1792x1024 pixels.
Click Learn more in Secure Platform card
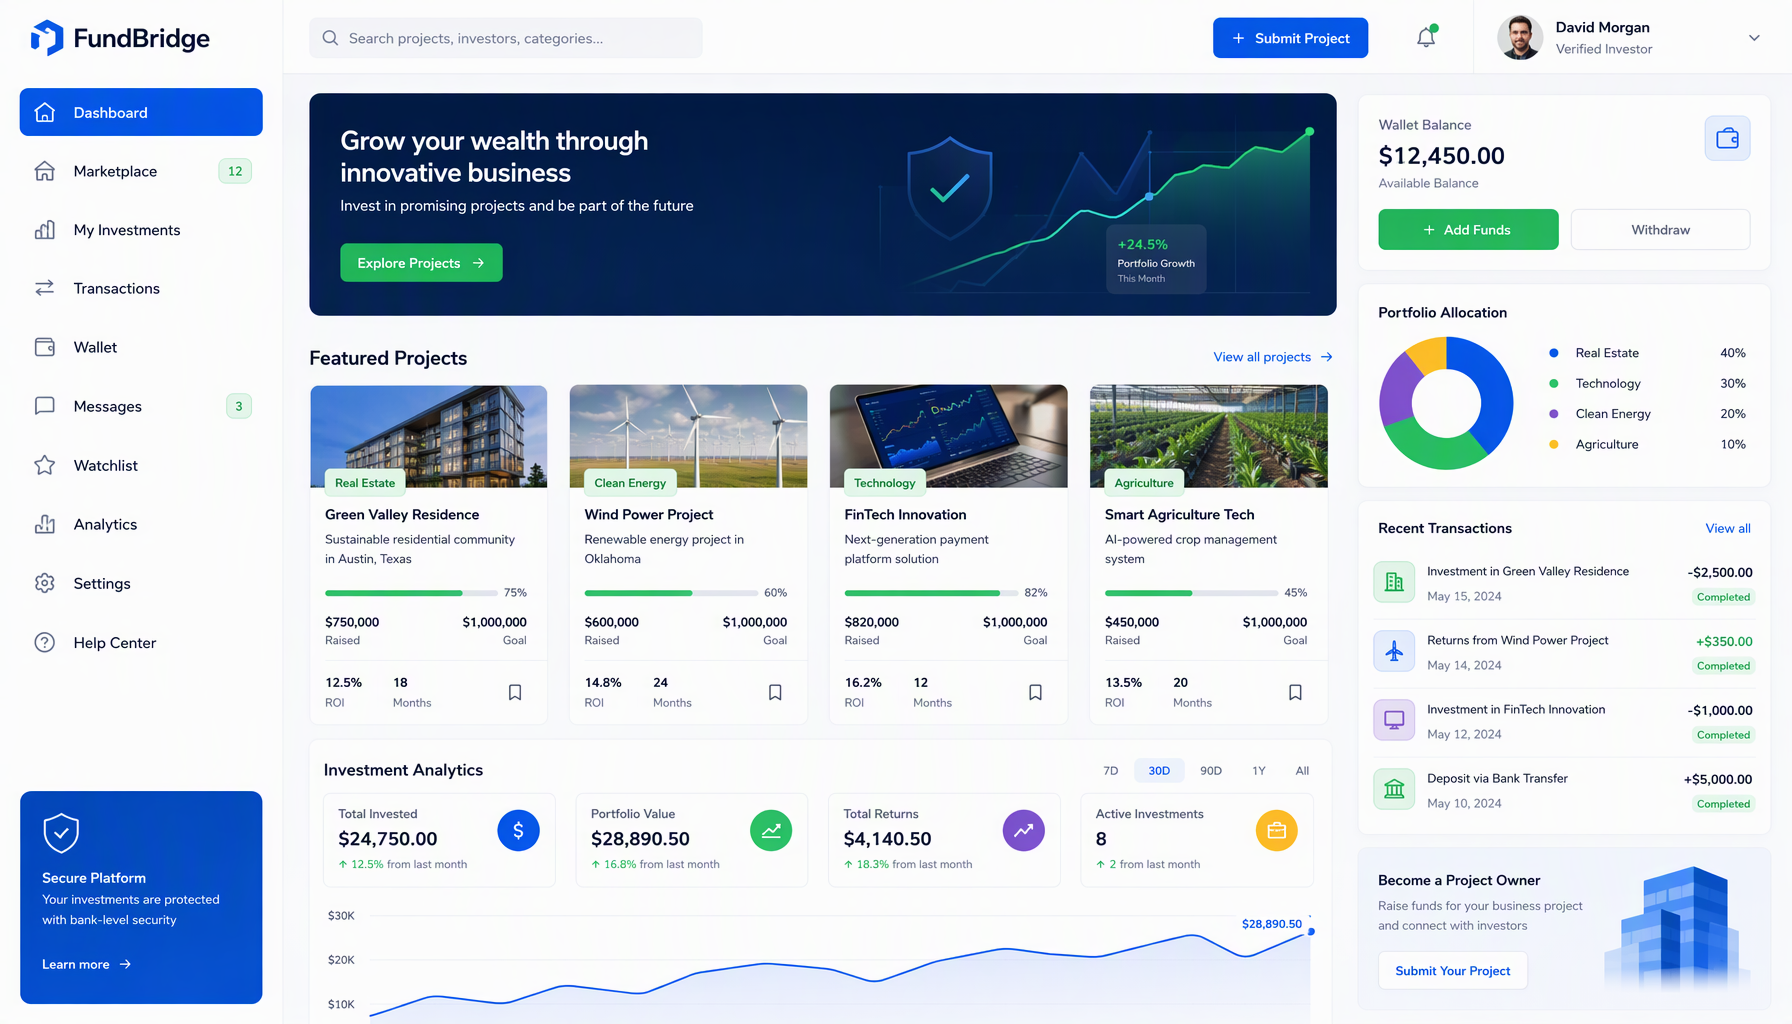(86, 964)
